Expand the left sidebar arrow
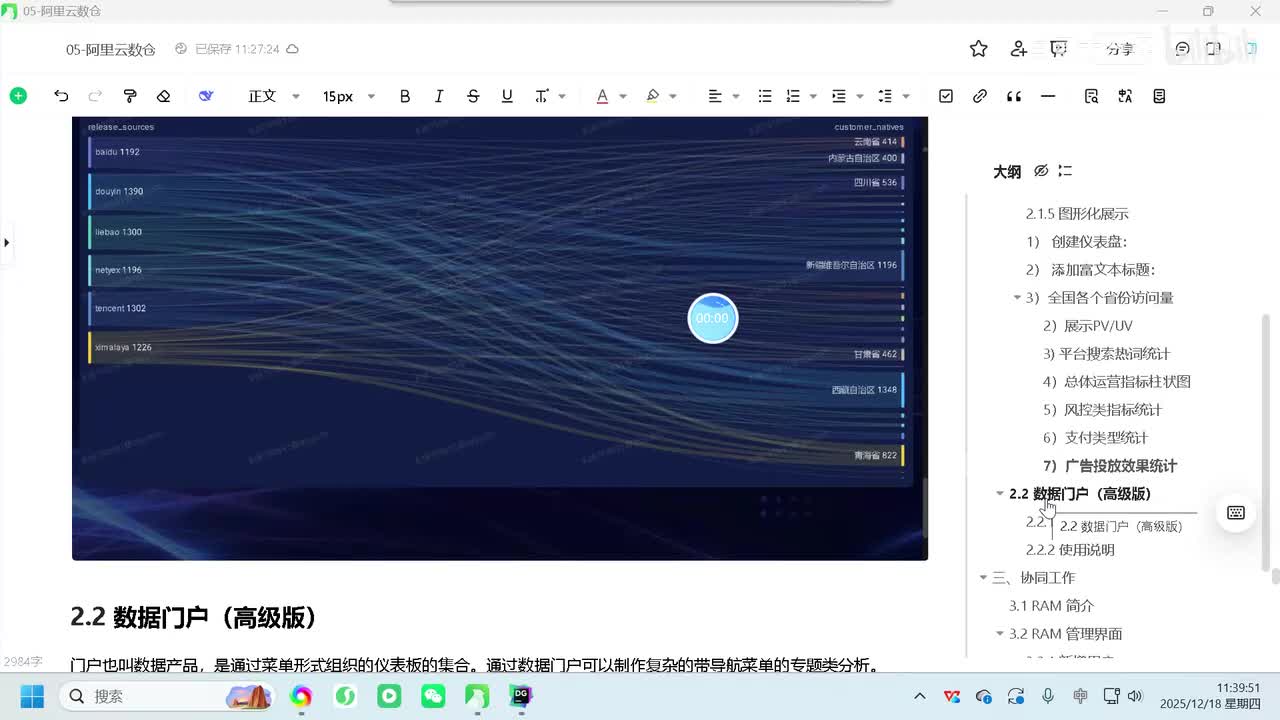Viewport: 1280px width, 720px height. (x=6, y=242)
